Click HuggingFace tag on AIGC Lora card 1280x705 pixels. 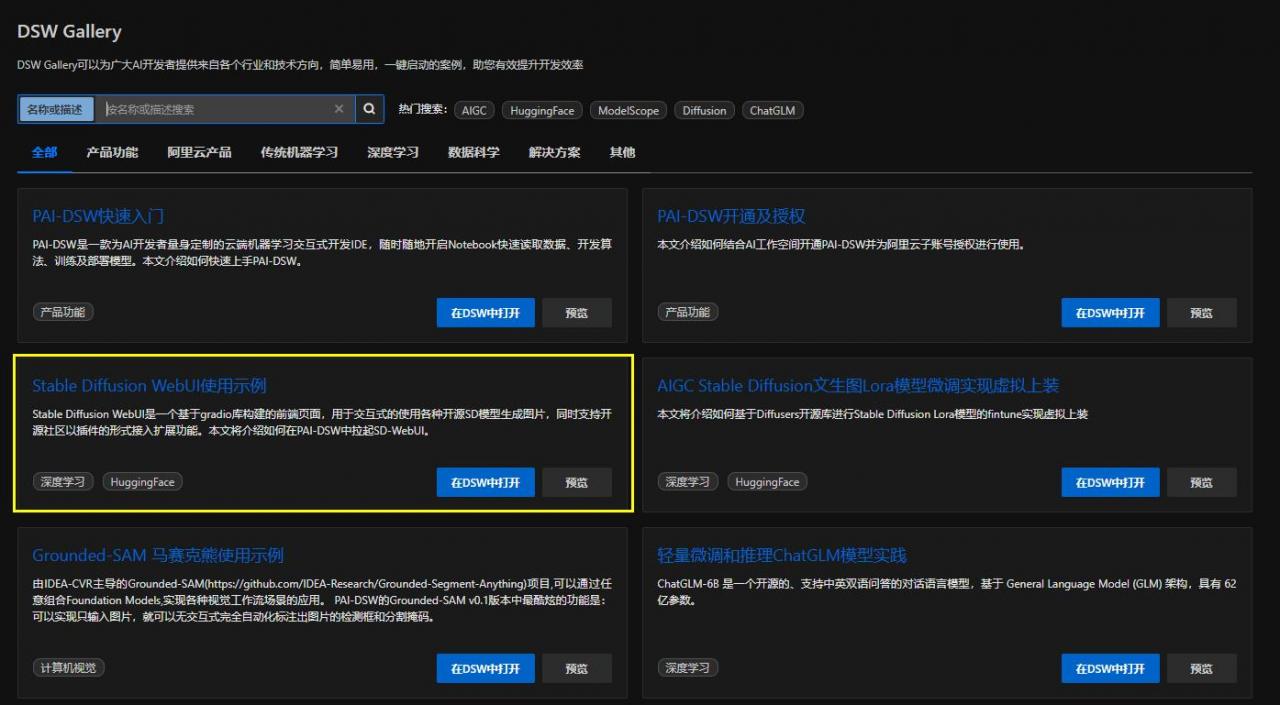(767, 482)
